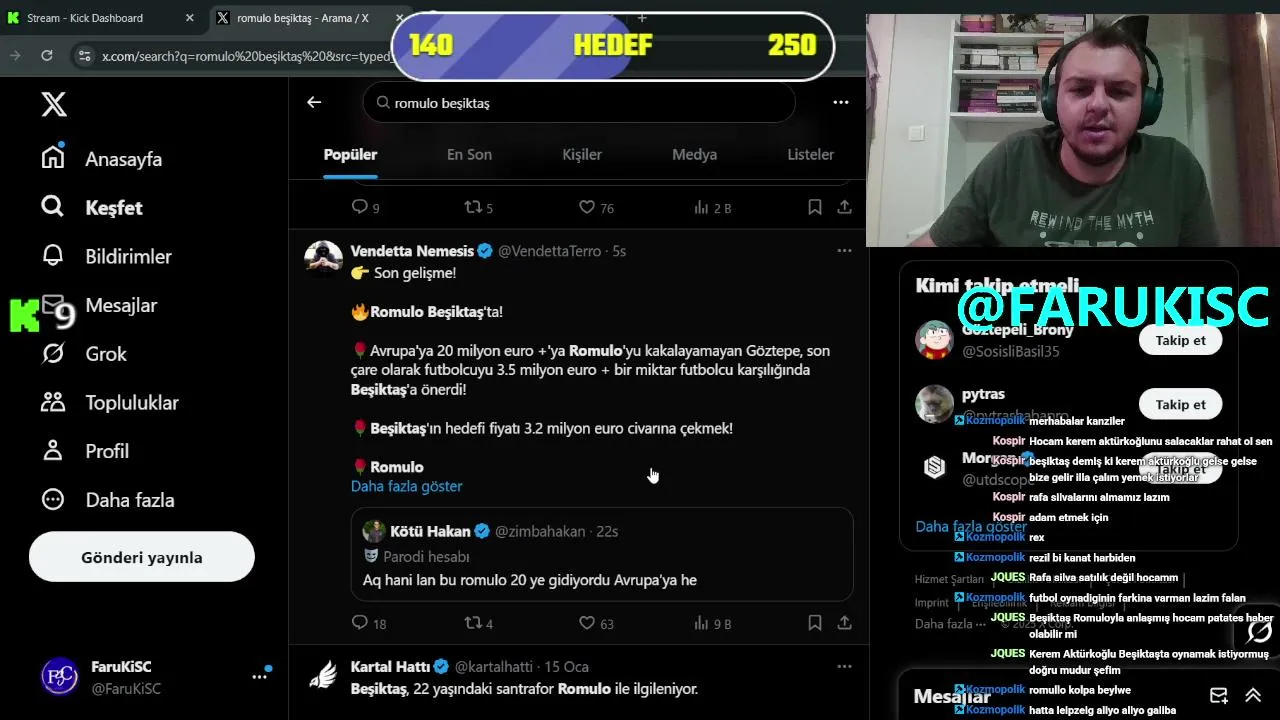This screenshot has height=720, width=1280.
Task: Open Grok from the sidebar
Action: [x=53, y=353]
